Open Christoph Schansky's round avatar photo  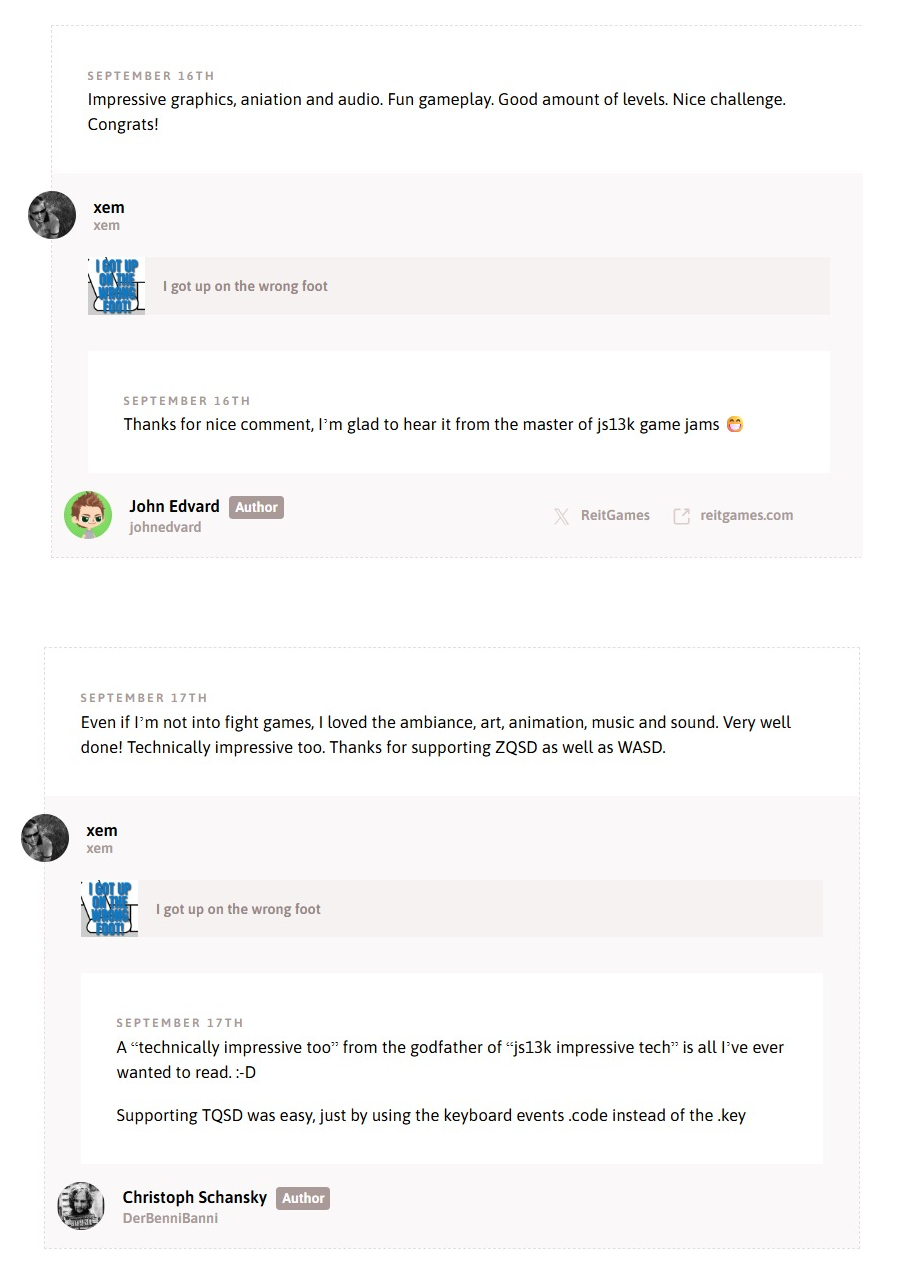pos(81,1206)
